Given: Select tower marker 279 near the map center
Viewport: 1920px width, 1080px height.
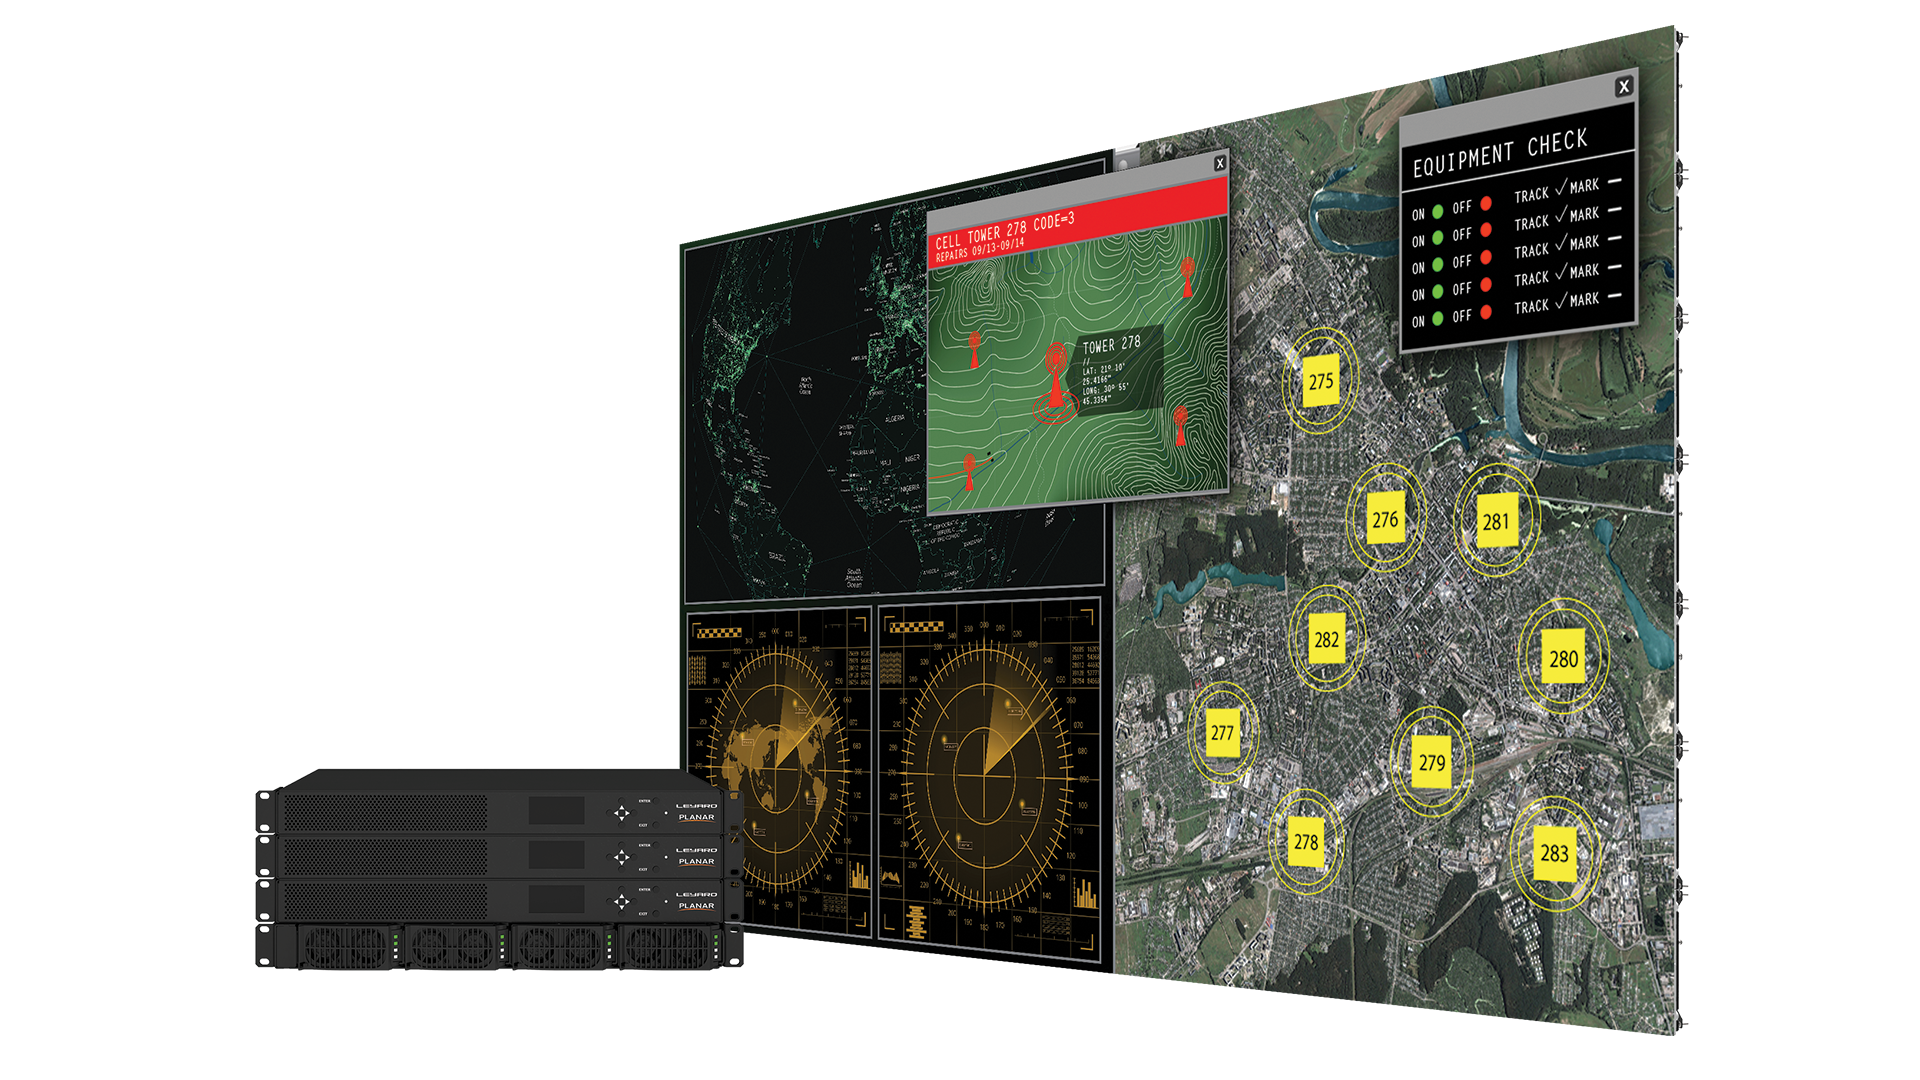Looking at the screenshot, I should 1432,763.
